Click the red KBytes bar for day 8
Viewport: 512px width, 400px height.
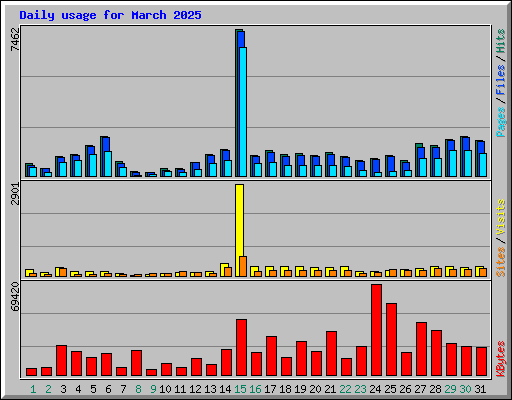click(136, 363)
